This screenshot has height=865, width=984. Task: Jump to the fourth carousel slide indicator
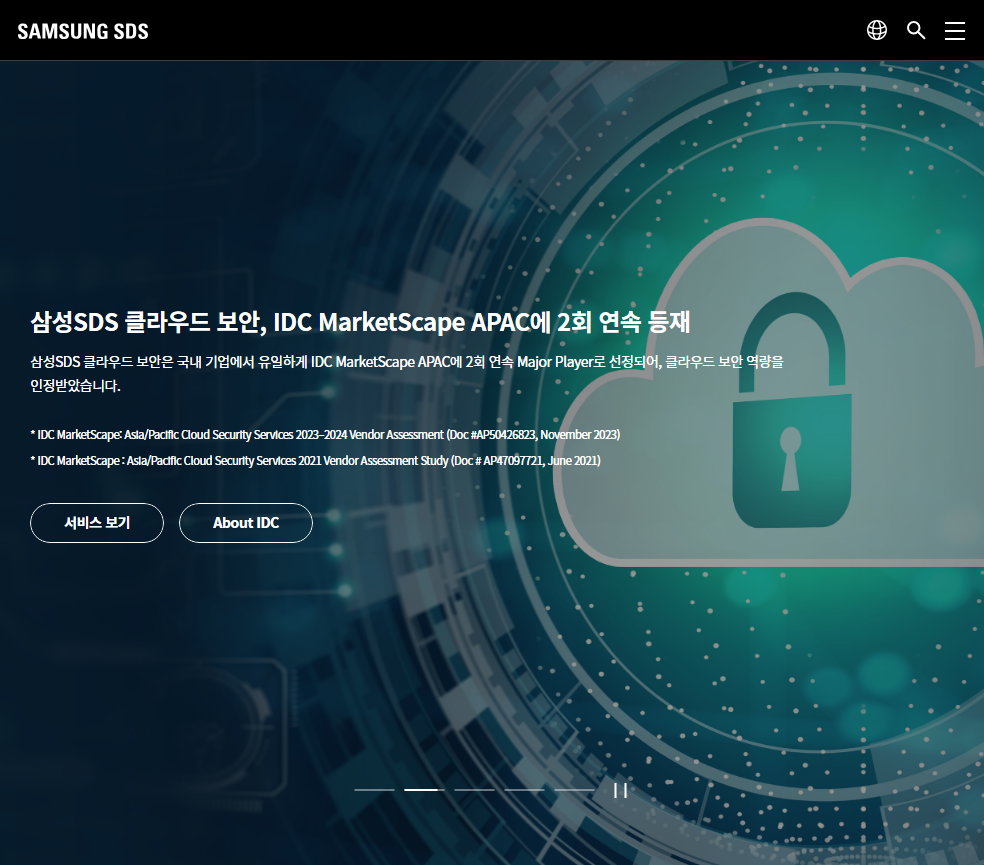(524, 790)
